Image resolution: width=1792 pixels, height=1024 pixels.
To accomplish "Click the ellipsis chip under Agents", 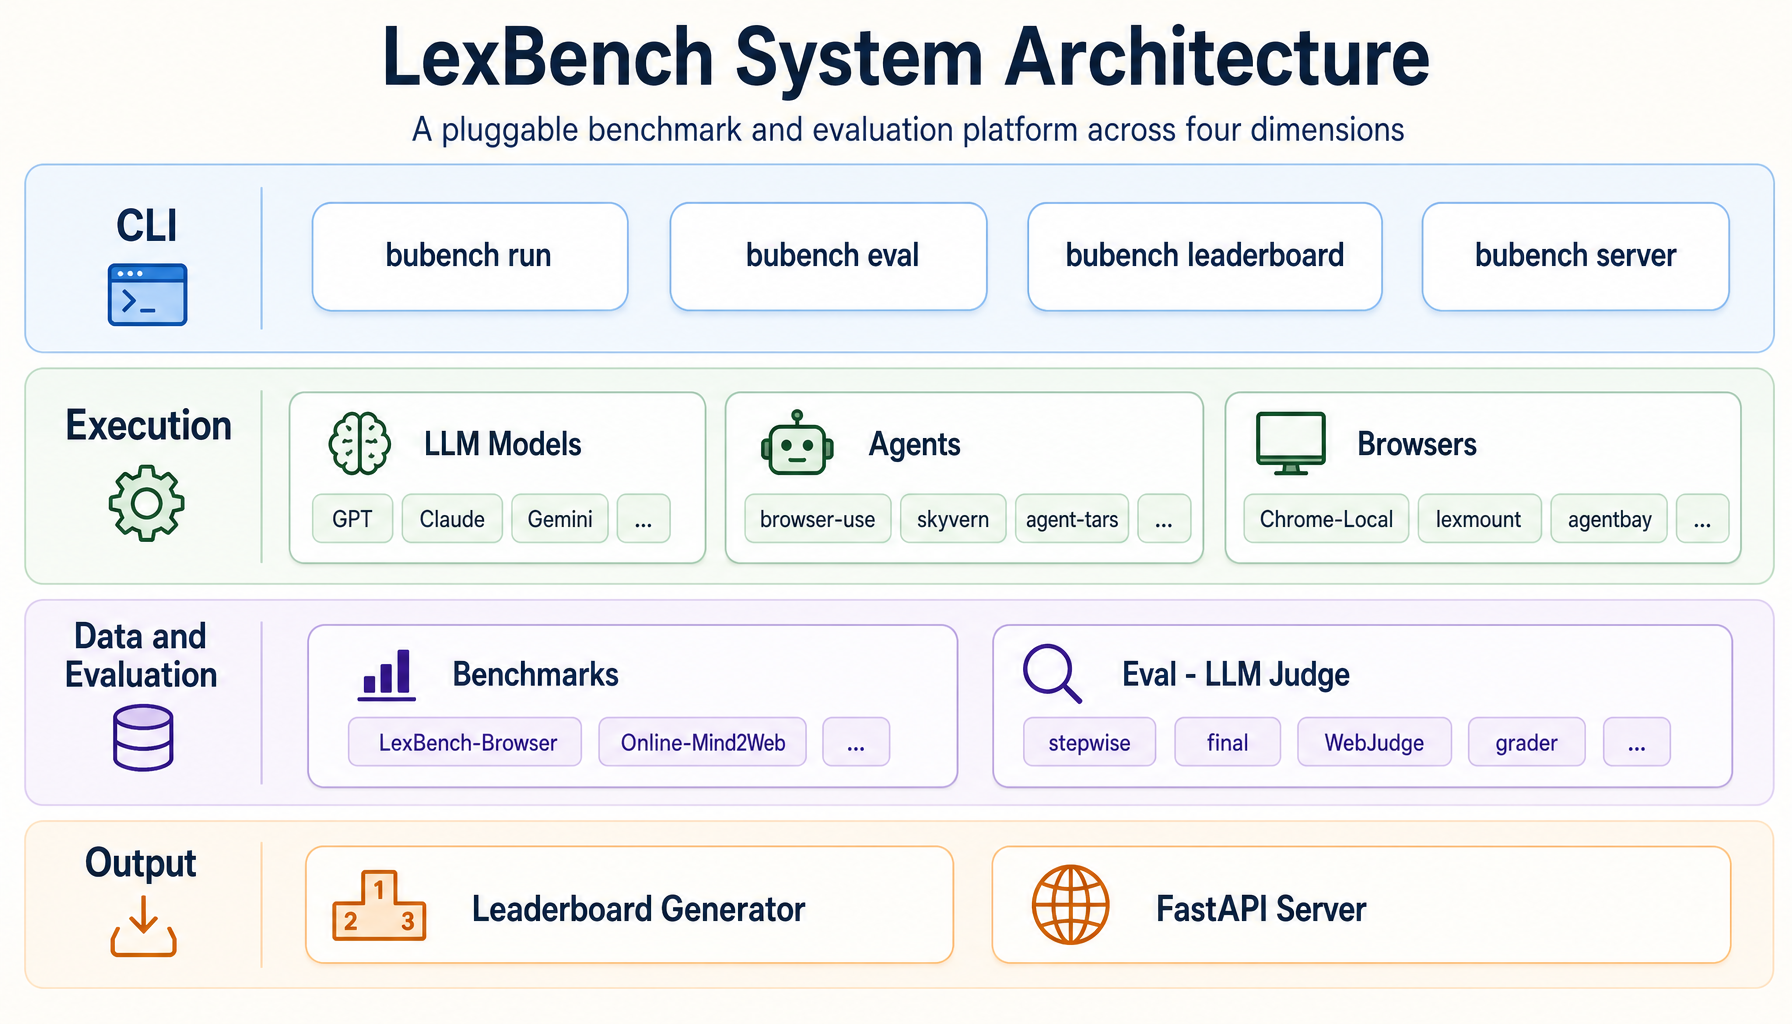I will pyautogui.click(x=1164, y=519).
